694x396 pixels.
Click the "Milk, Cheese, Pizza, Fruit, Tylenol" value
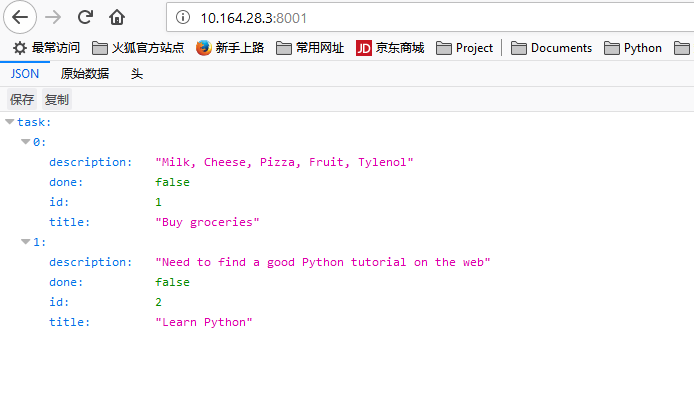coord(284,162)
